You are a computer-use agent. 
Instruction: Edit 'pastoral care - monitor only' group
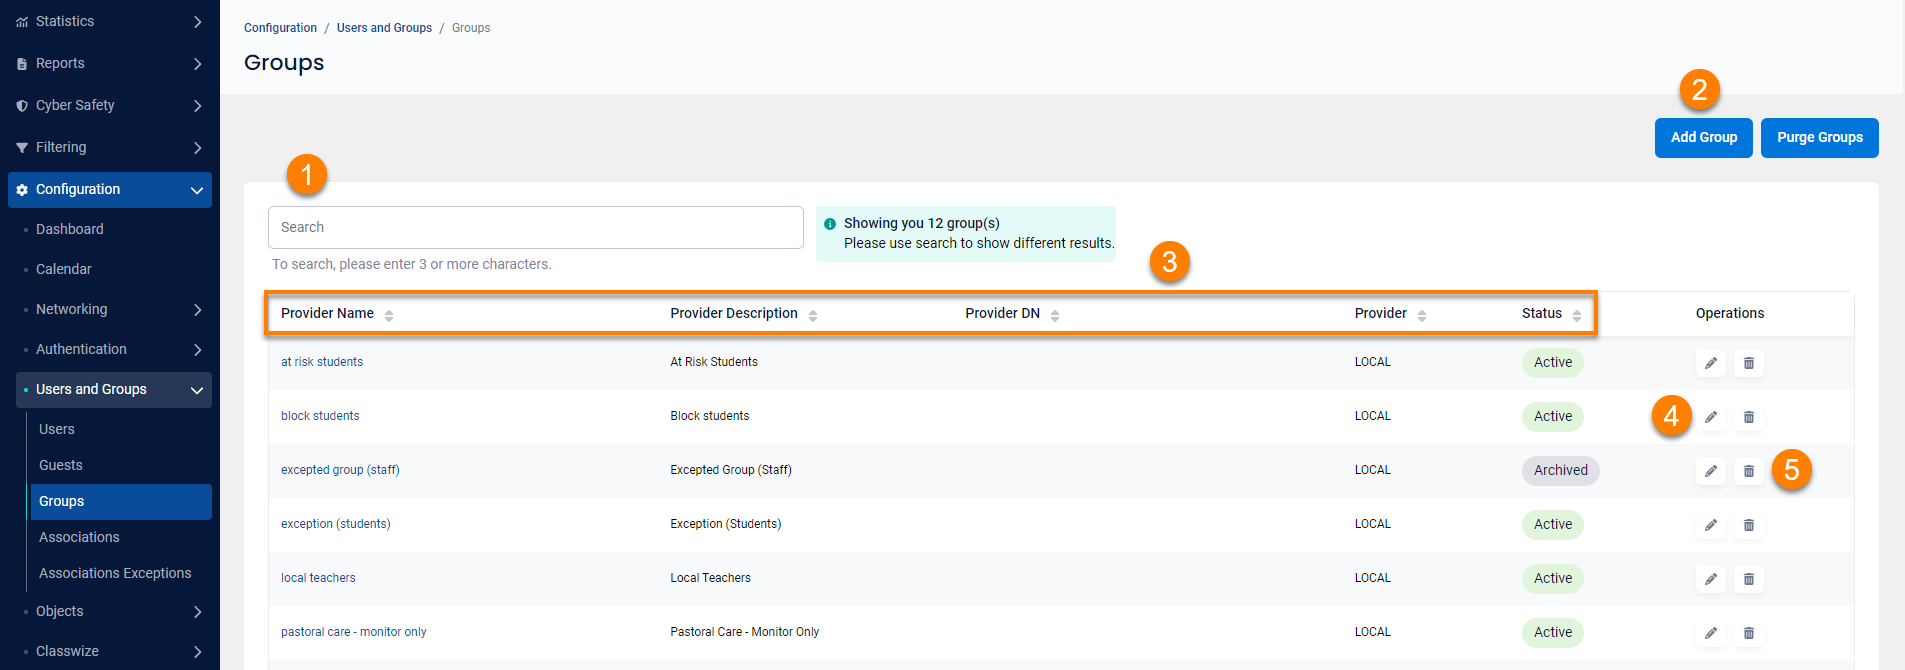tap(1711, 633)
